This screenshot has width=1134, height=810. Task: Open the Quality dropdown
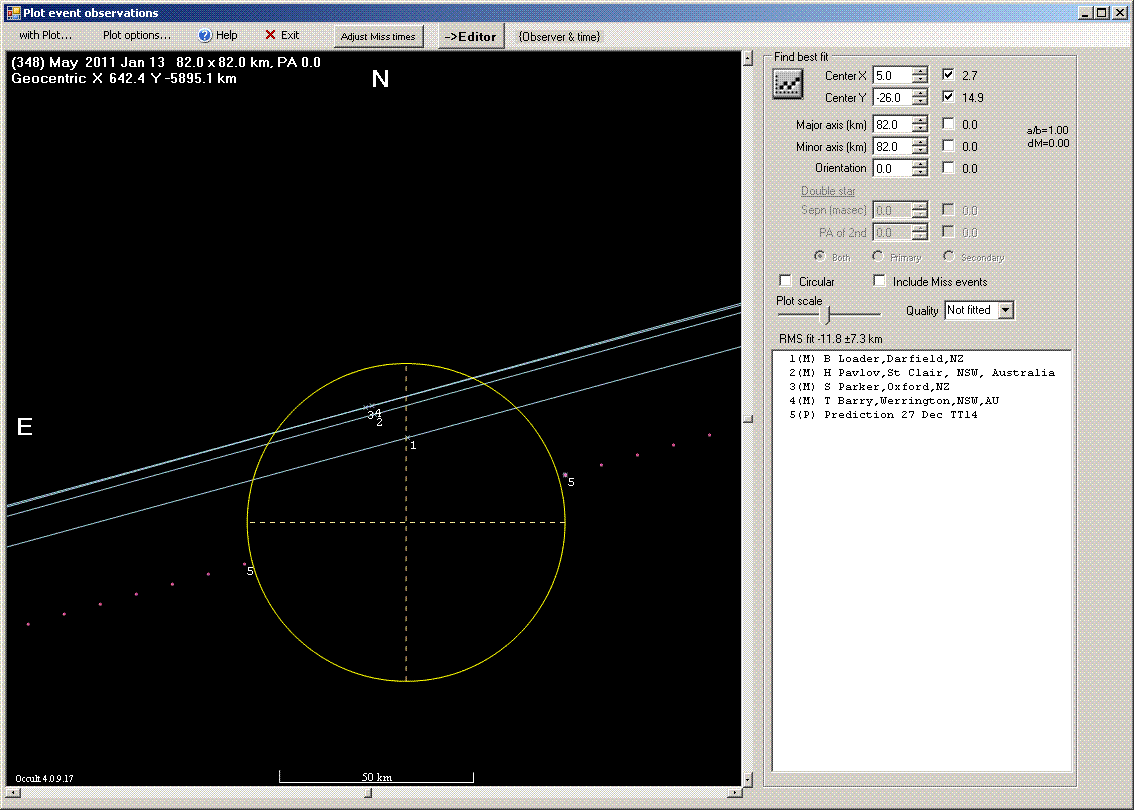1005,310
